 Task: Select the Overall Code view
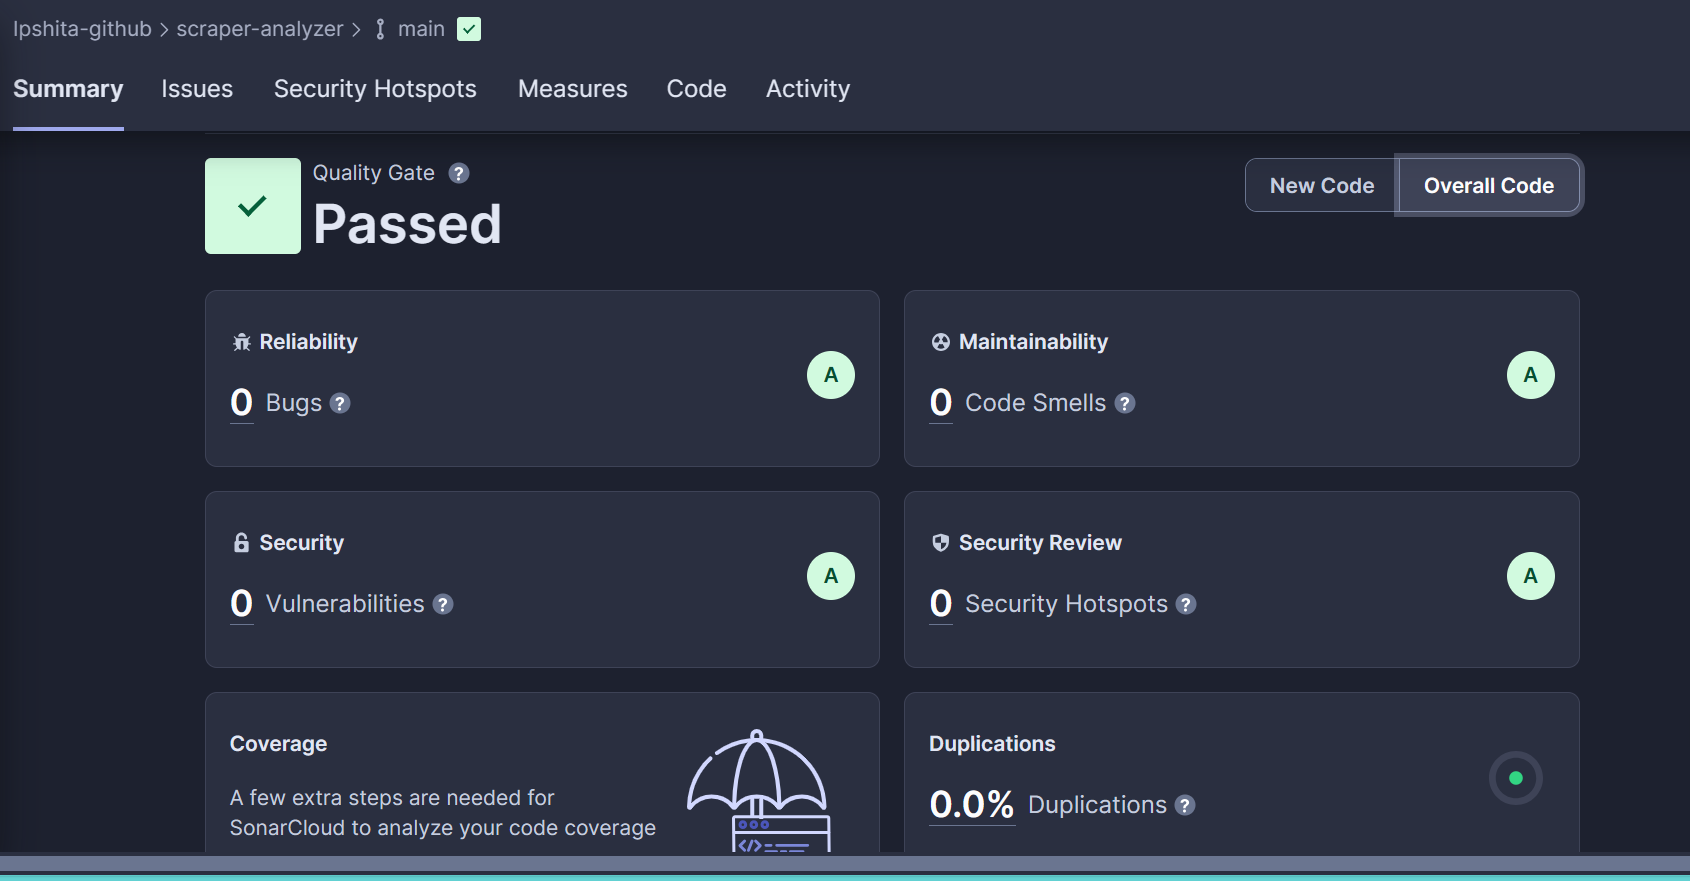[x=1489, y=186]
